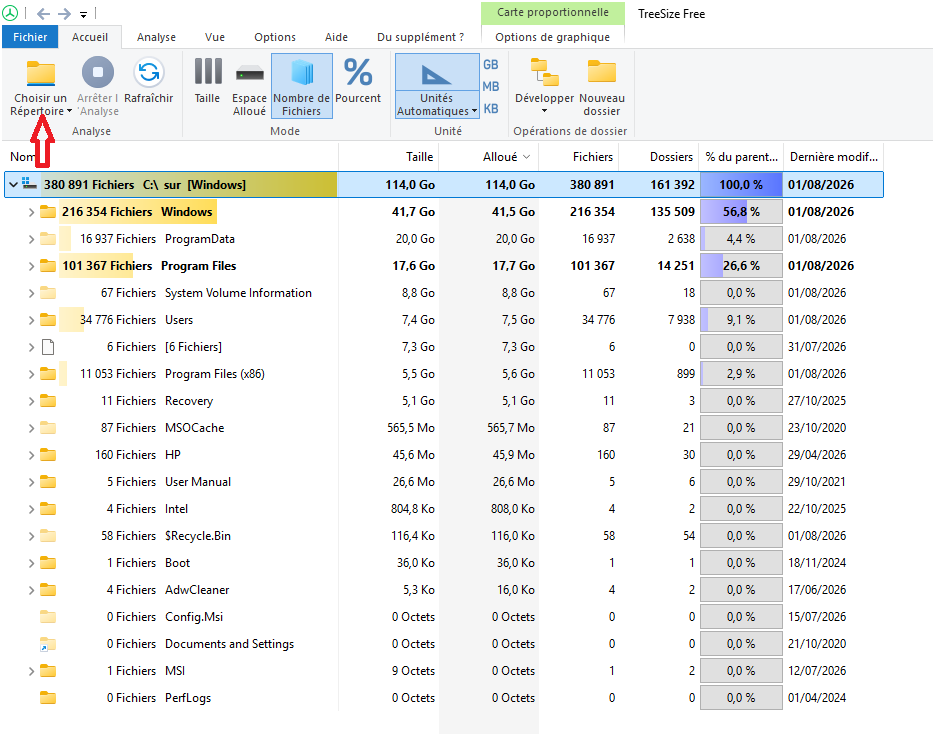Go back with the left arrow

point(44,14)
